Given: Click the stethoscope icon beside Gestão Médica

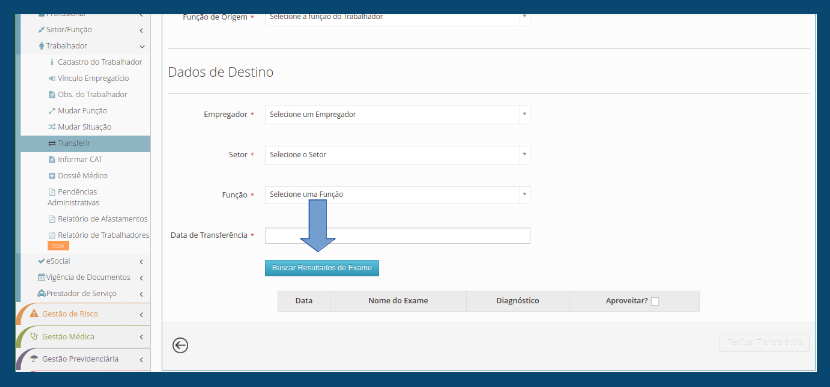Looking at the screenshot, I should tap(34, 336).
